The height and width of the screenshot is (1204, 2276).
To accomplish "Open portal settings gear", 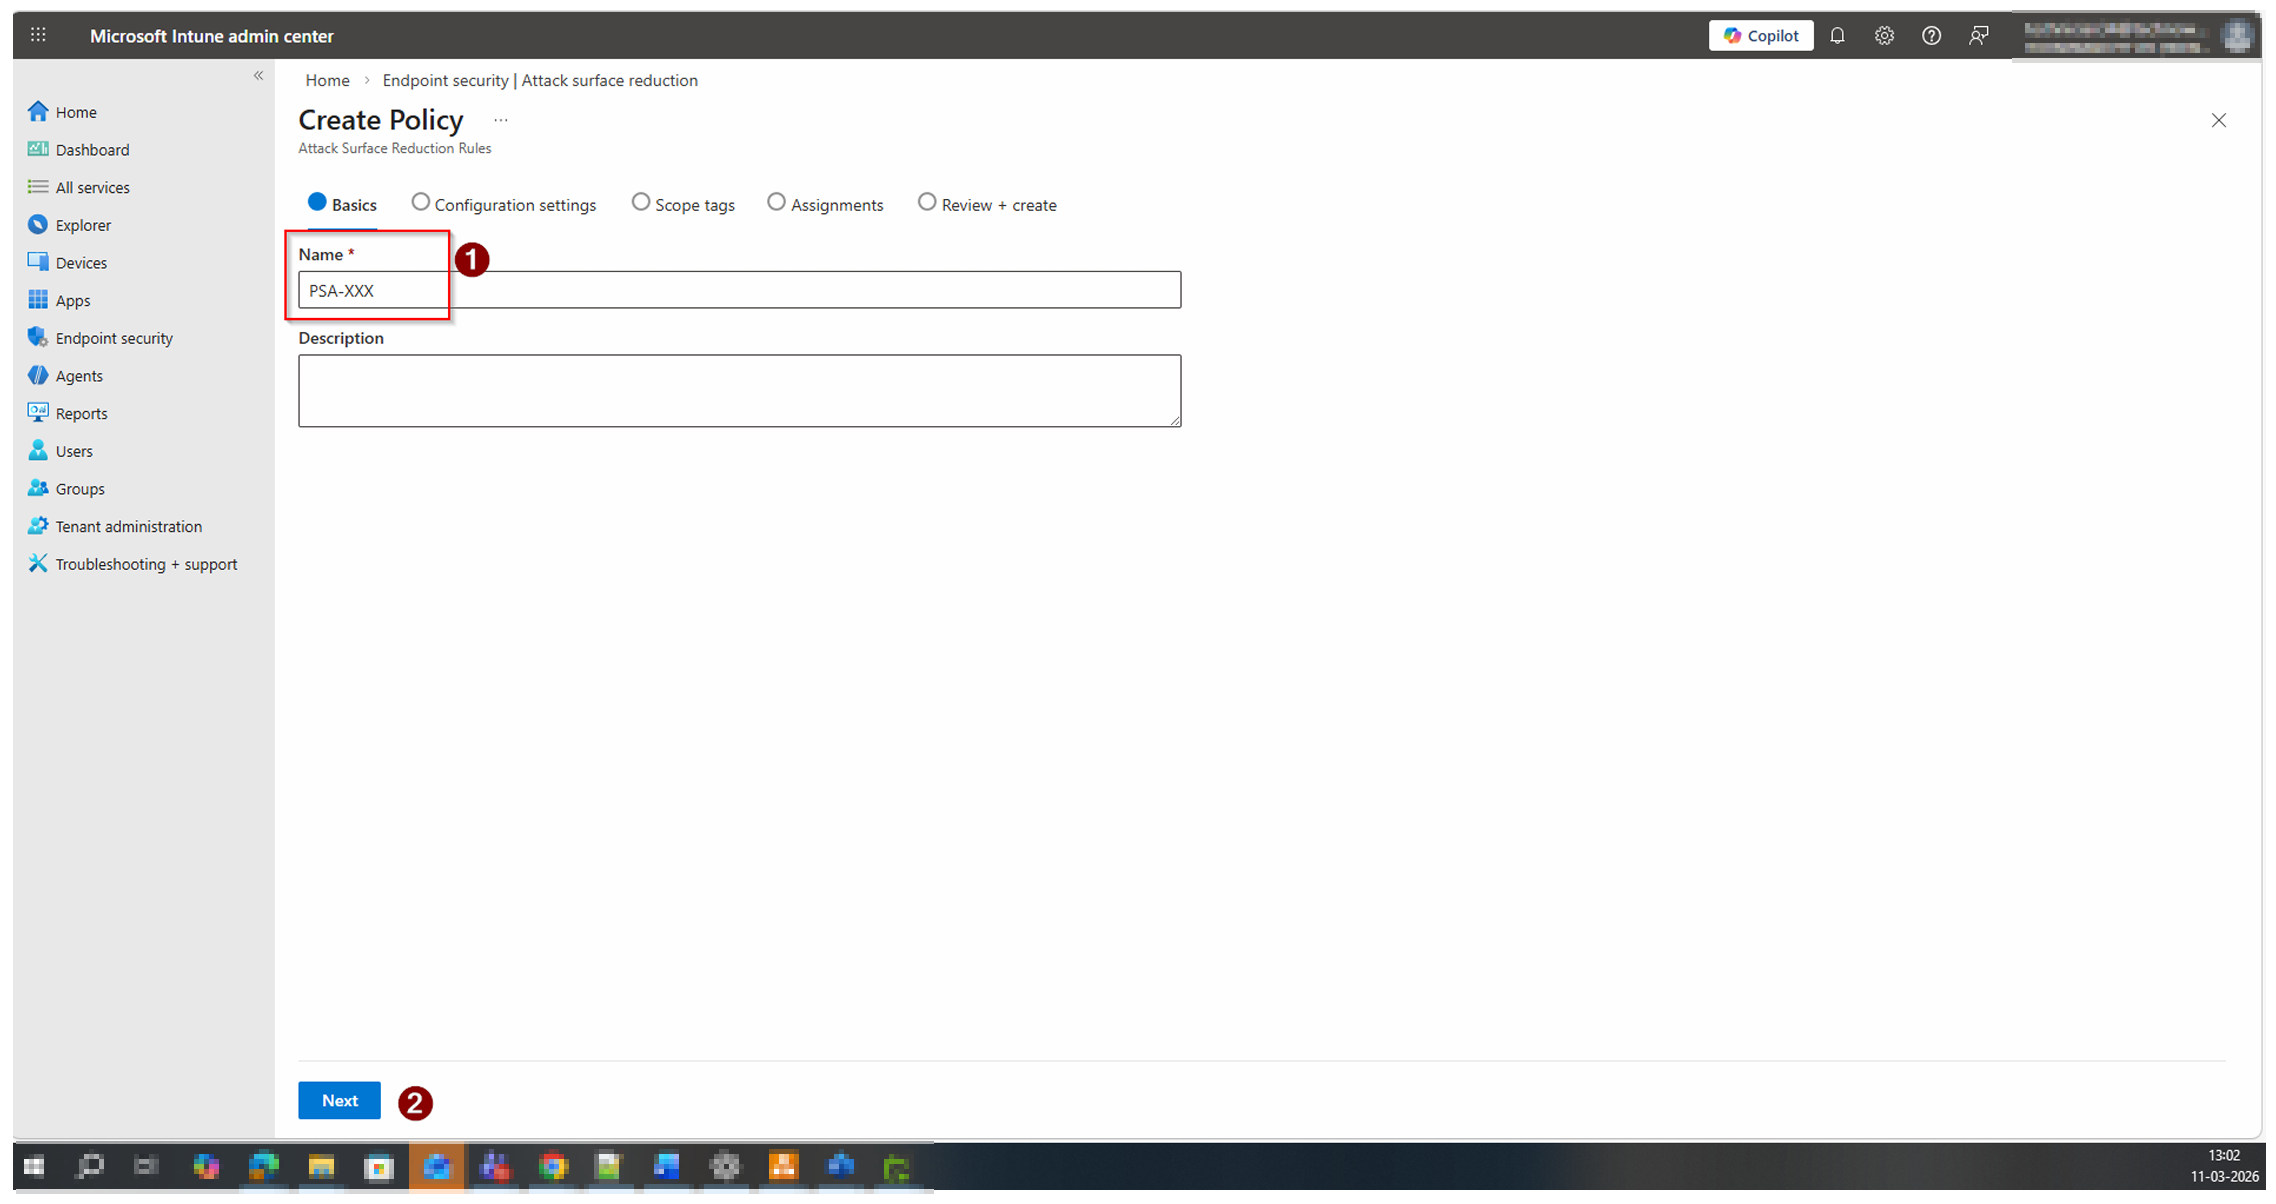I will (1884, 35).
